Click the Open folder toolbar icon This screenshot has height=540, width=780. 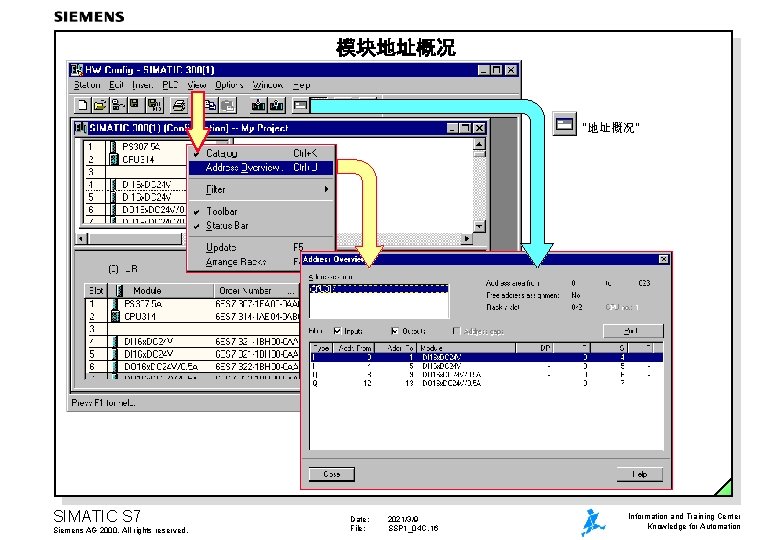point(99,105)
